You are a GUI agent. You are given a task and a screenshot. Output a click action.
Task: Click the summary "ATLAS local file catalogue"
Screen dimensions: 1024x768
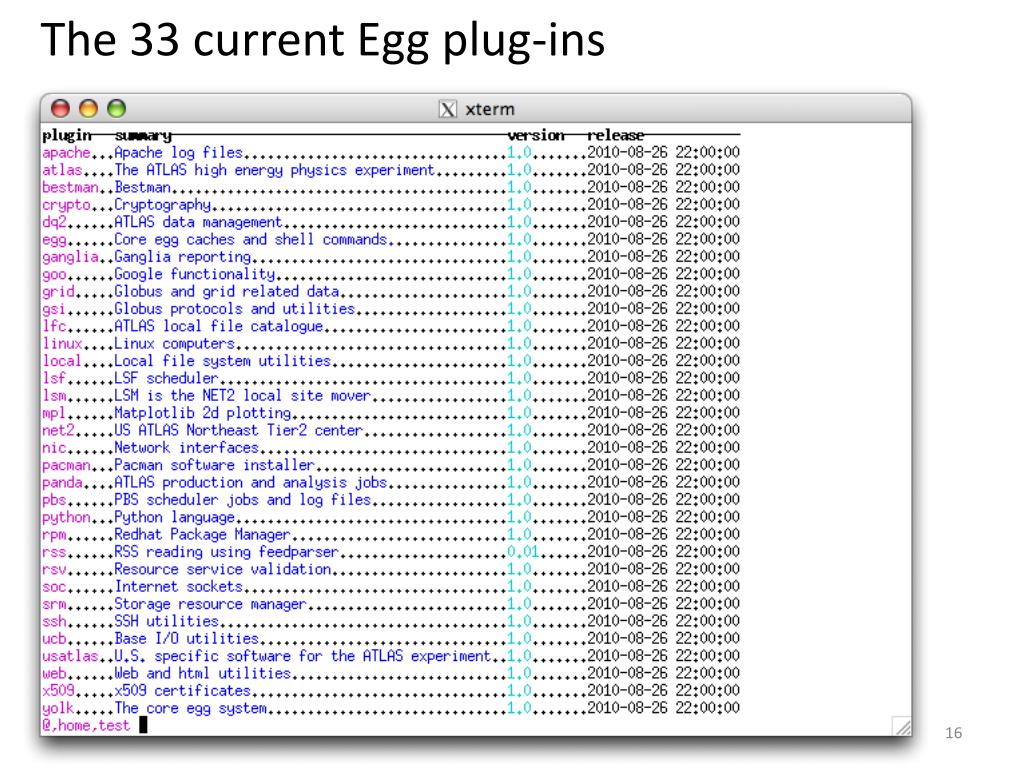pyautogui.click(x=218, y=326)
